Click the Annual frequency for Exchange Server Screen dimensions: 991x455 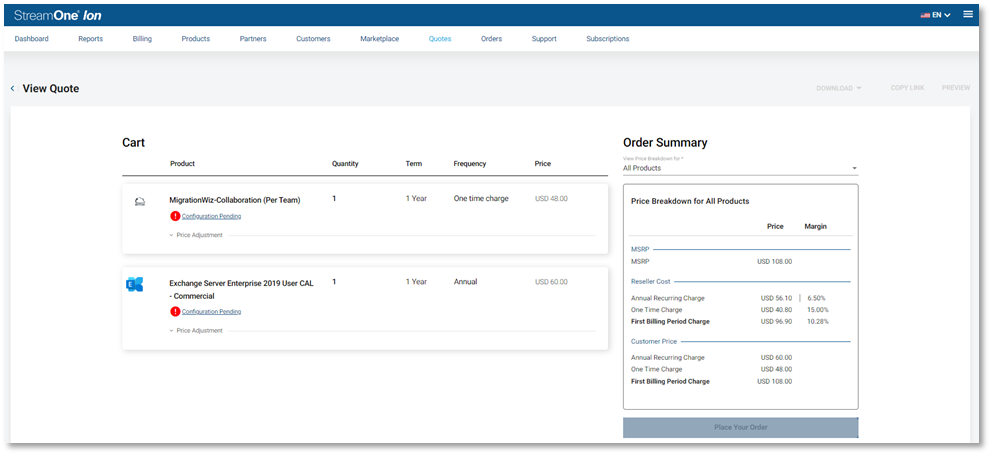465,282
